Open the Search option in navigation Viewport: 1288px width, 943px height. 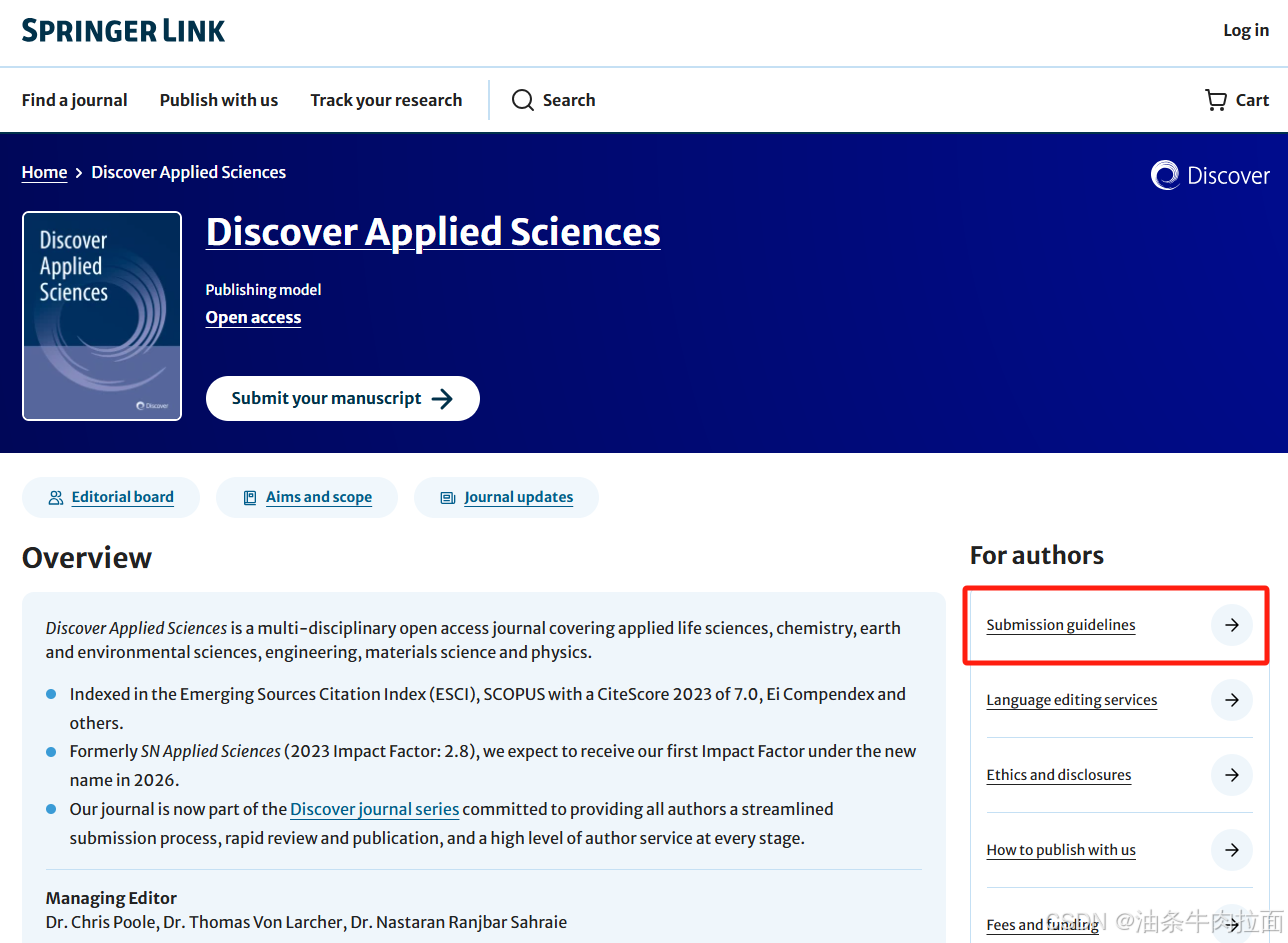point(553,100)
